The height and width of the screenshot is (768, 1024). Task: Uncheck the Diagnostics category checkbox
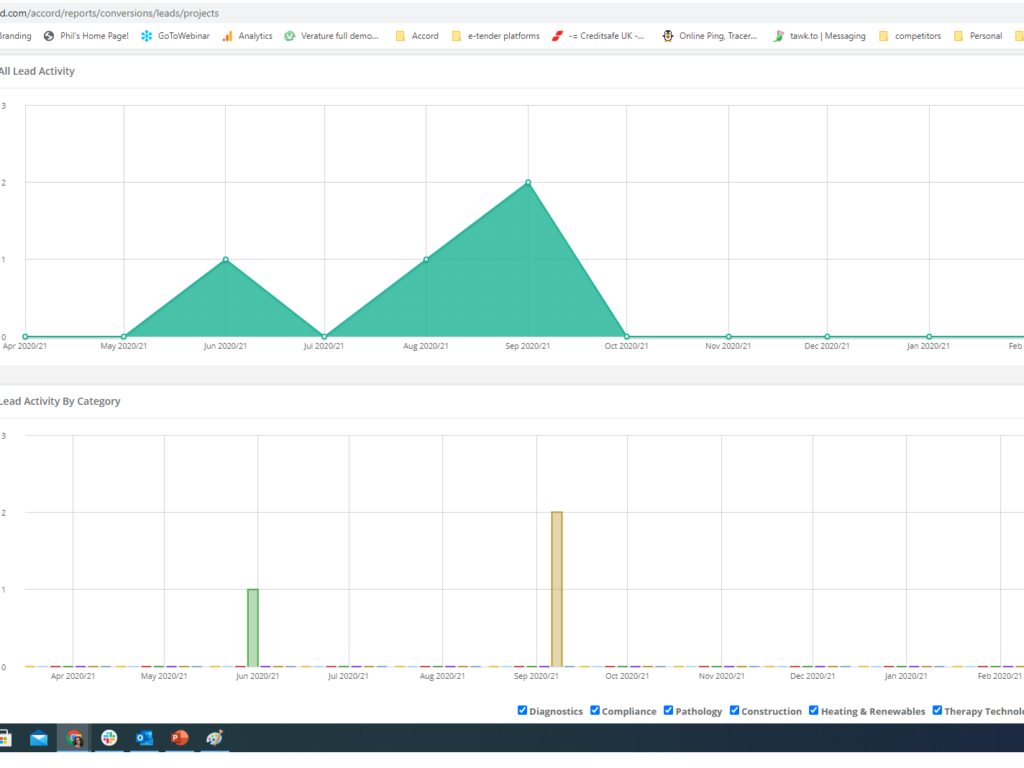[522, 711]
